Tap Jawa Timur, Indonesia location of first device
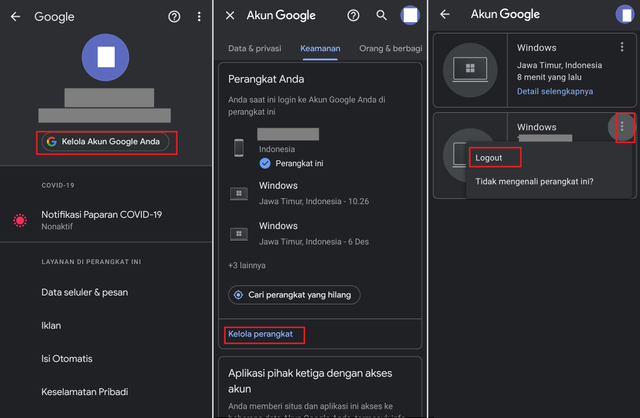Image resolution: width=640 pixels, height=418 pixels. (x=560, y=65)
